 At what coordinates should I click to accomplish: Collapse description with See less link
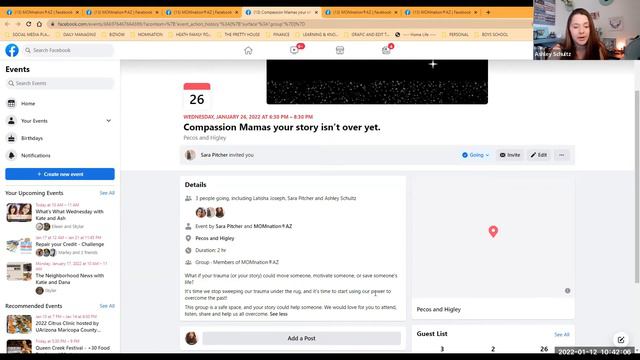pos(278,314)
